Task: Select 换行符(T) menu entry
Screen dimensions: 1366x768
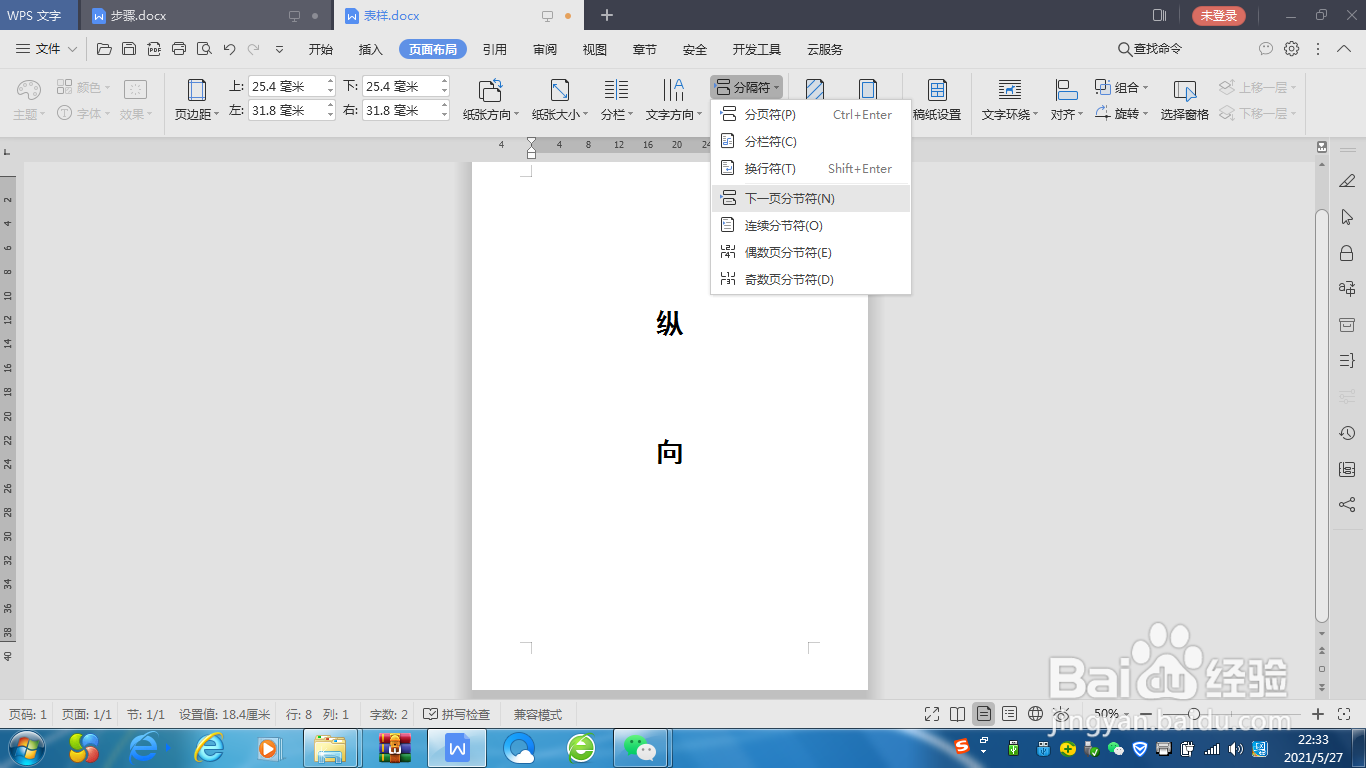Action: pos(811,168)
